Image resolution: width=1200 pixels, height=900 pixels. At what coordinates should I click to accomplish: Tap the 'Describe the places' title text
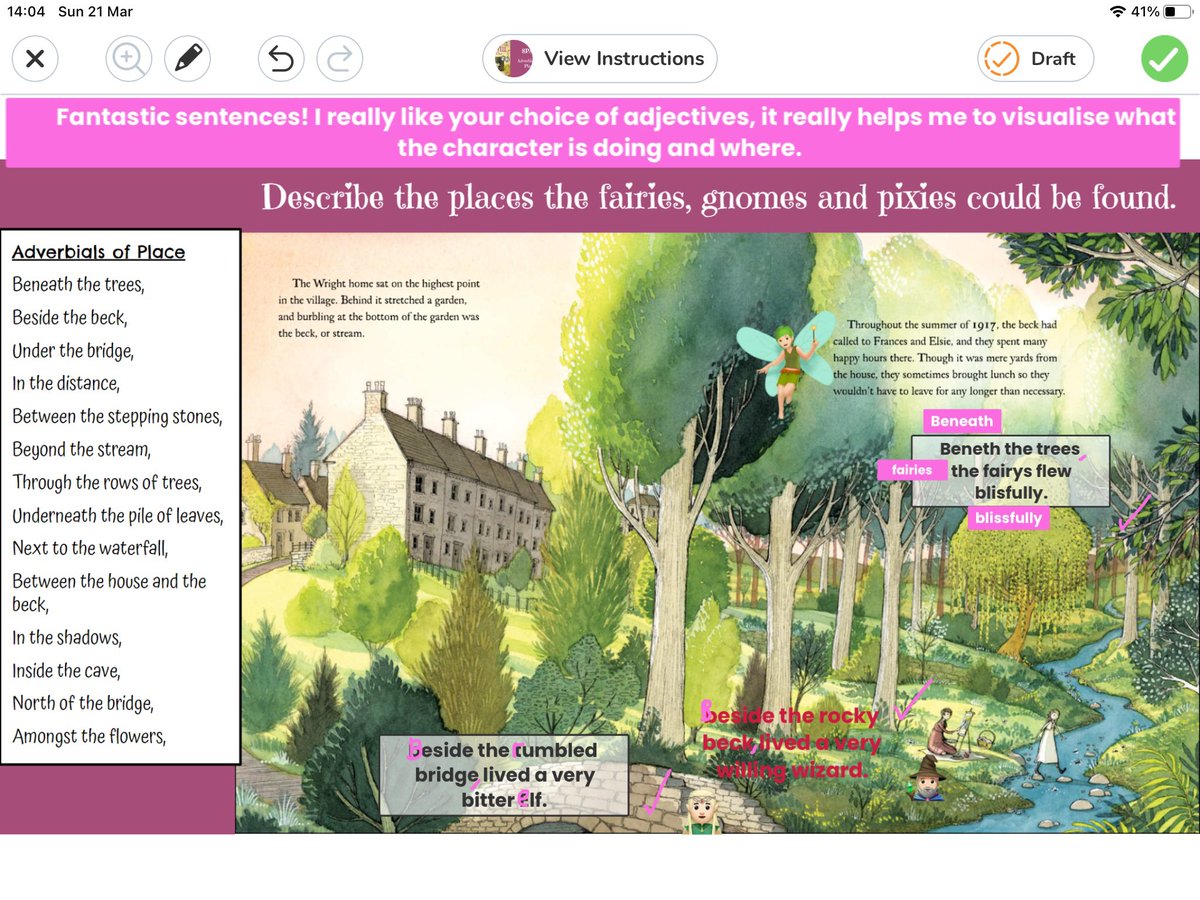(718, 197)
